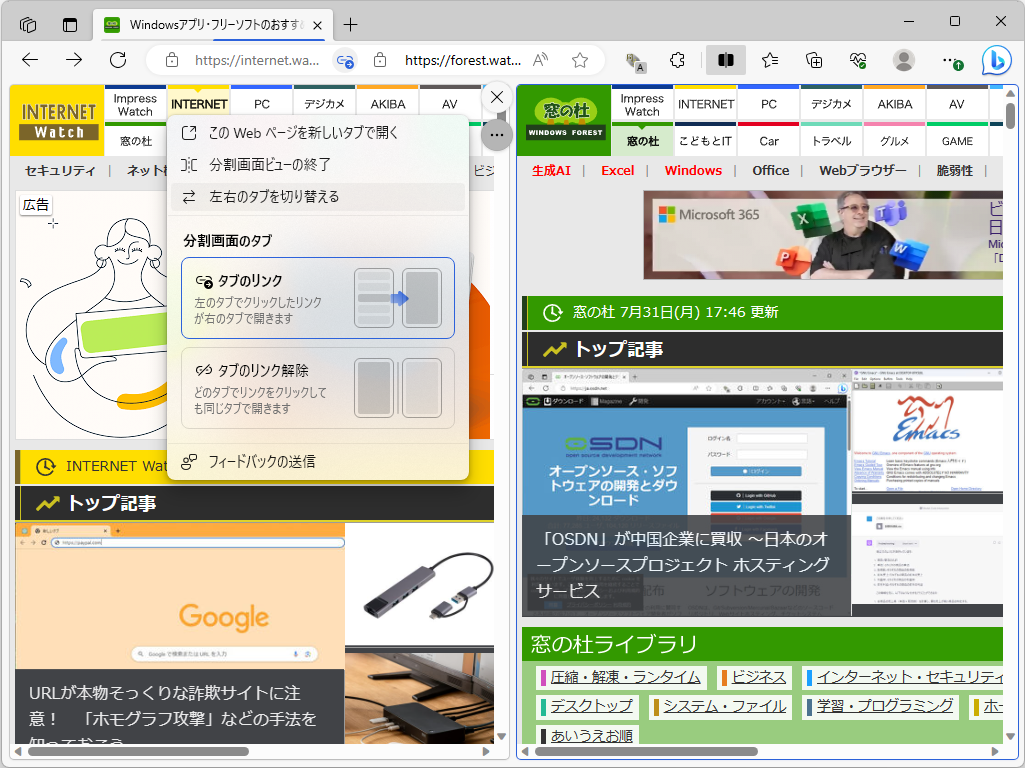Toggle the split screen view toolbar button
Image resolution: width=1025 pixels, height=768 pixels.
tap(725, 61)
